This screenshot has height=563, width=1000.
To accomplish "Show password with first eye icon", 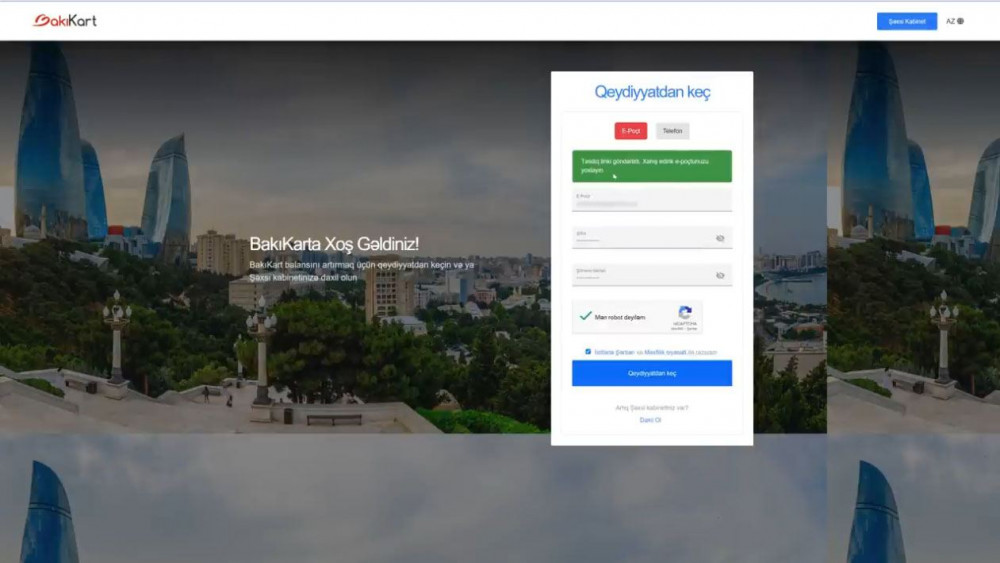I will [720, 238].
